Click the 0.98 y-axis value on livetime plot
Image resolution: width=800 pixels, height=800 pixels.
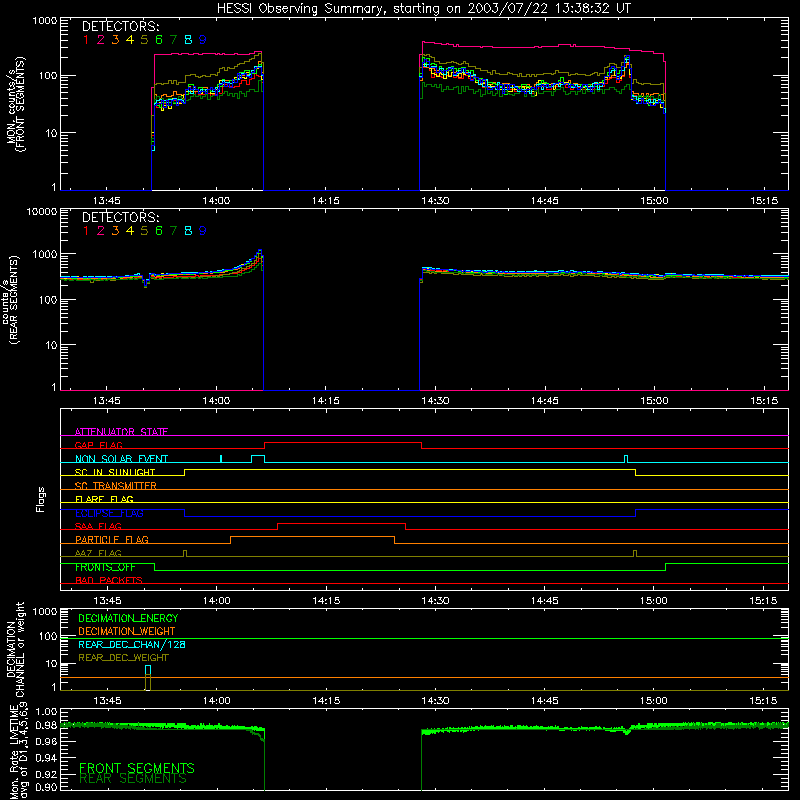[x=46, y=725]
